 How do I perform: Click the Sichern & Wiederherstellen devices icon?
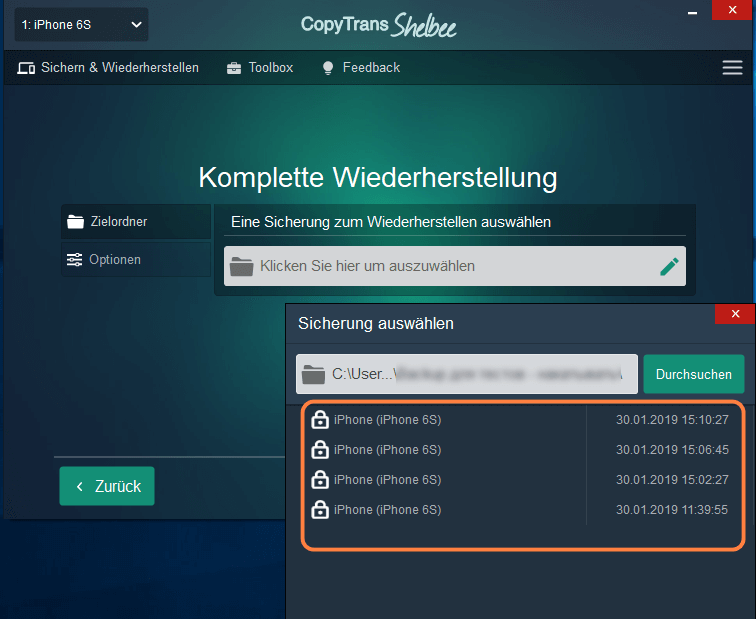click(x=26, y=68)
